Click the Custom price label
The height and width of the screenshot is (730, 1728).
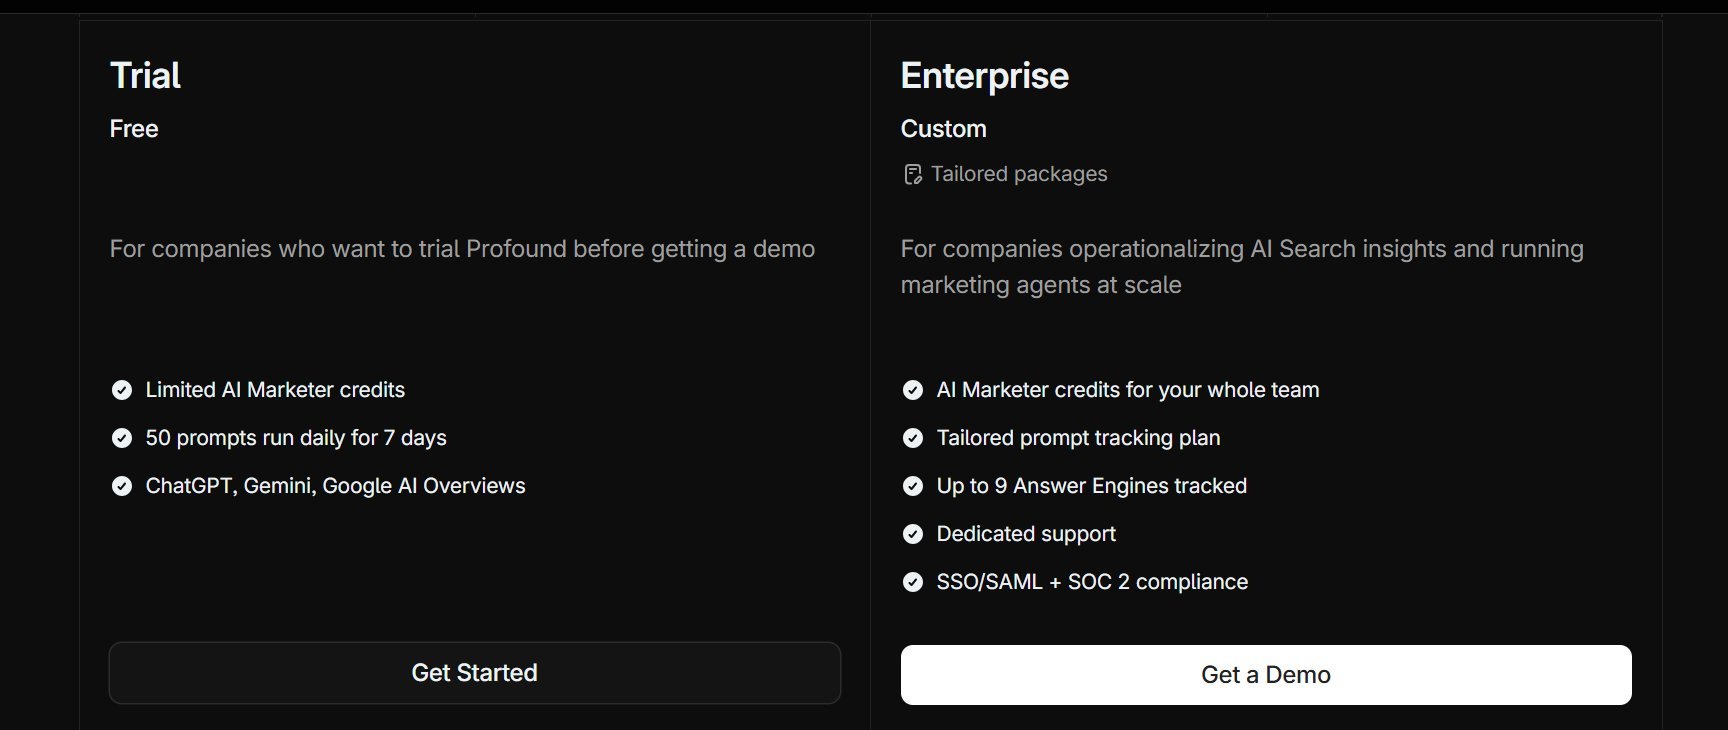[944, 129]
